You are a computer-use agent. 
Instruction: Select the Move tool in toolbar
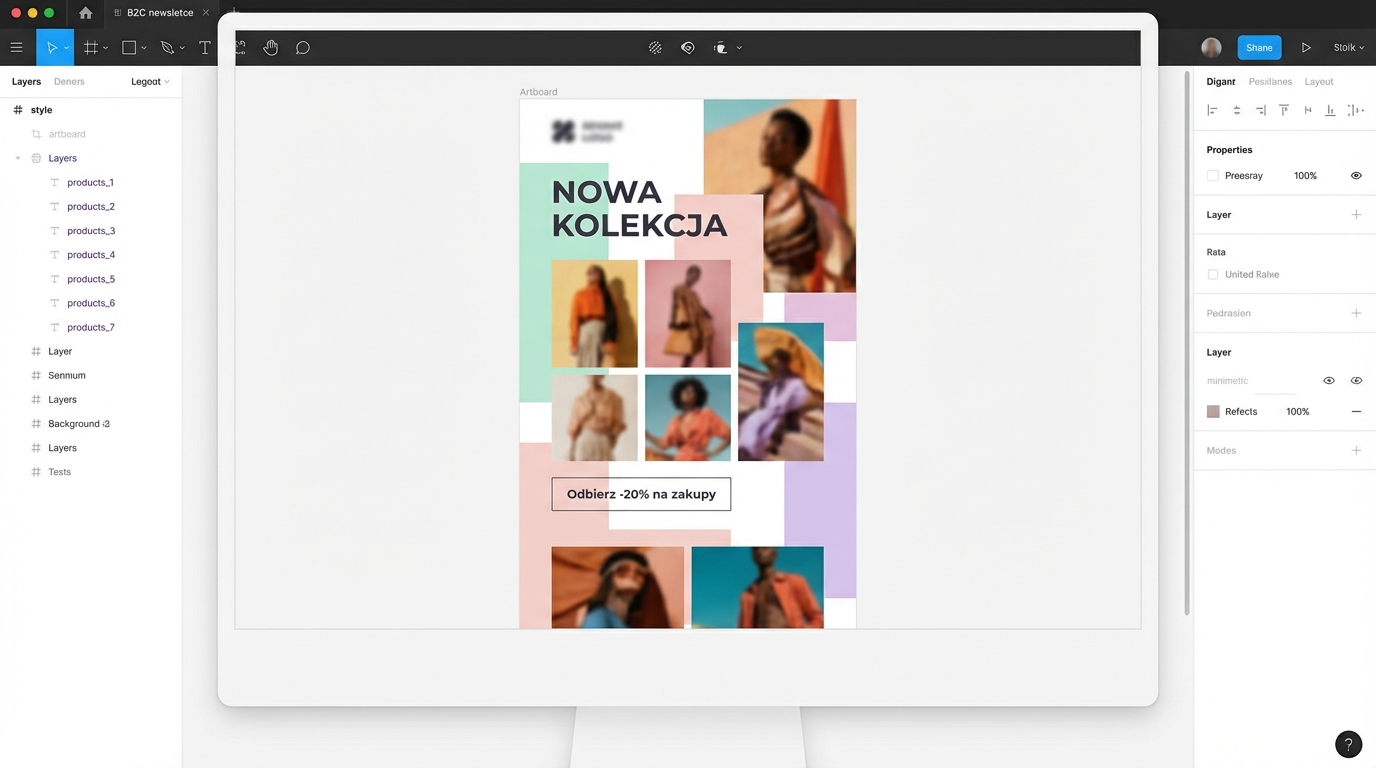pyautogui.click(x=51, y=47)
